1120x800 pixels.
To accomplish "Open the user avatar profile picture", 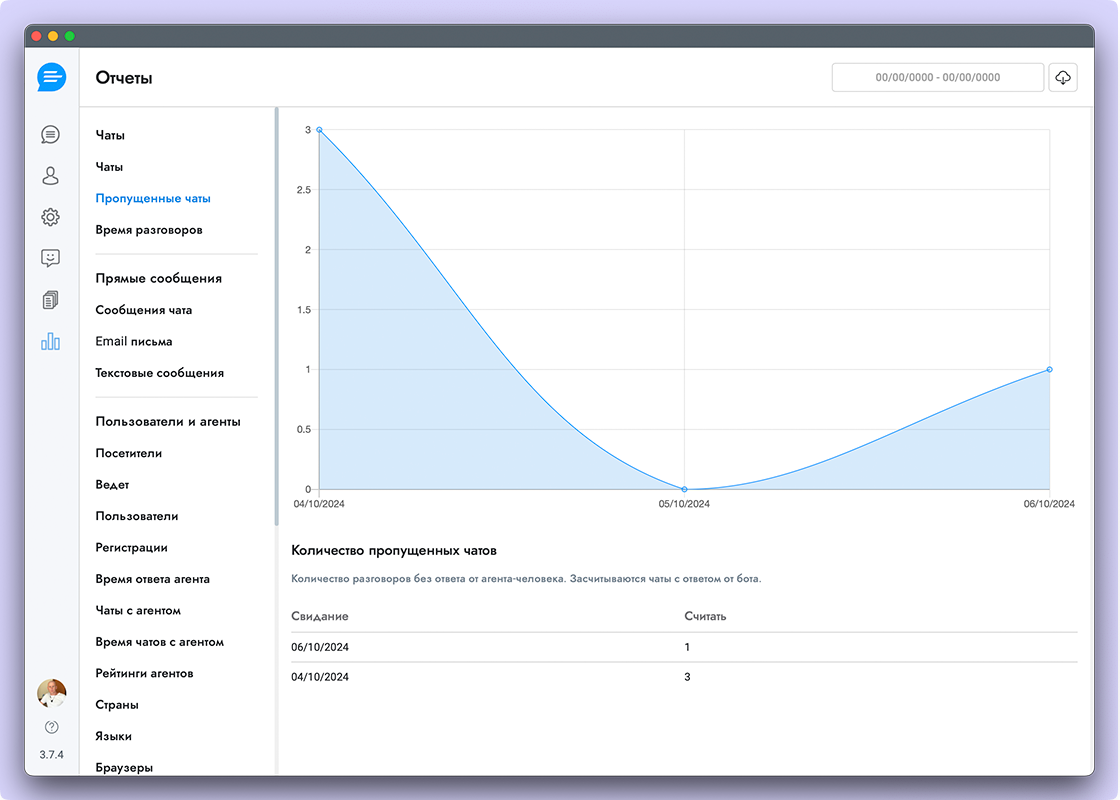I will click(51, 693).
